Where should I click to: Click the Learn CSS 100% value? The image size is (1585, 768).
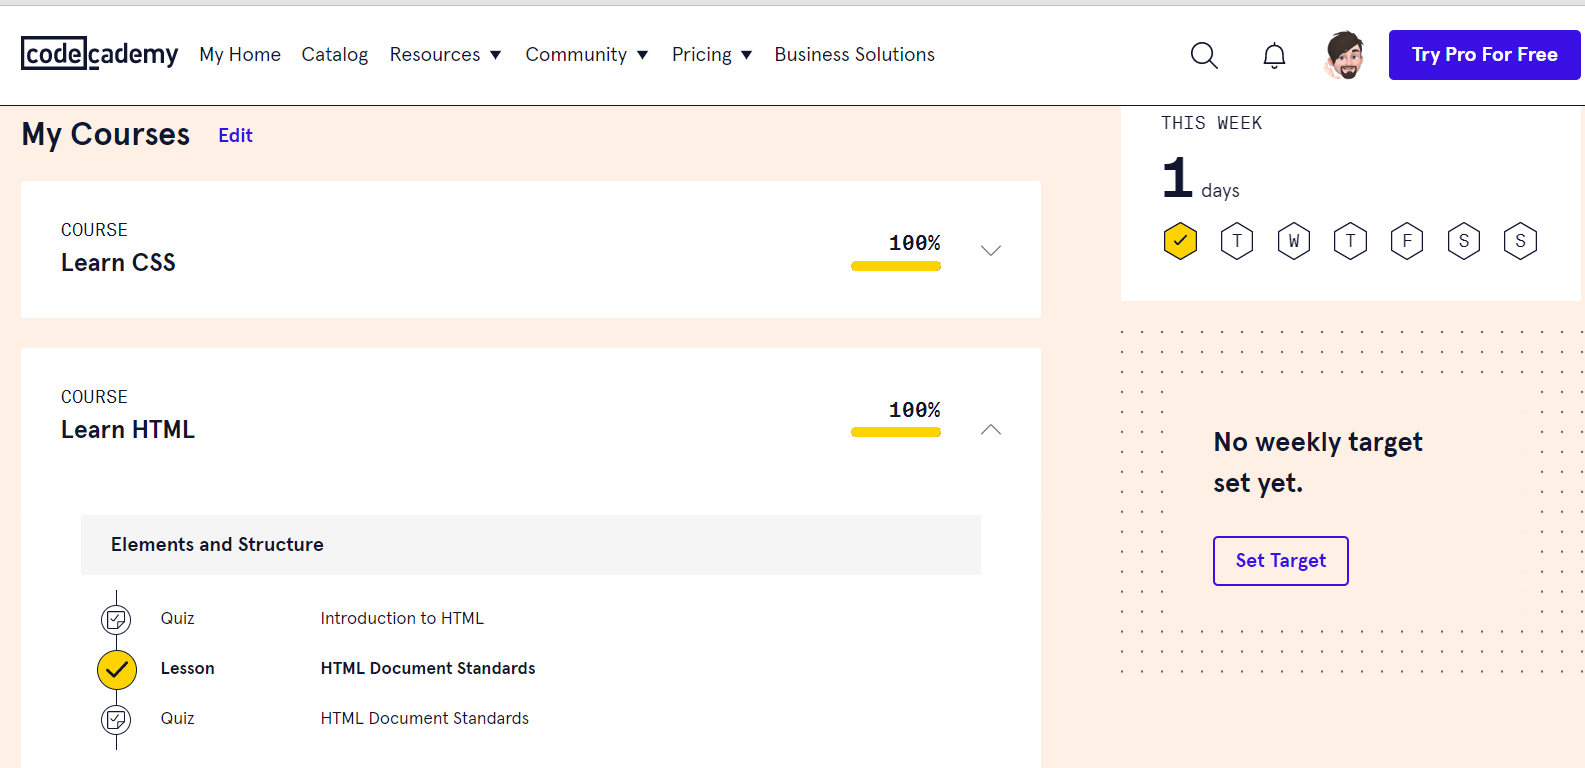click(915, 243)
